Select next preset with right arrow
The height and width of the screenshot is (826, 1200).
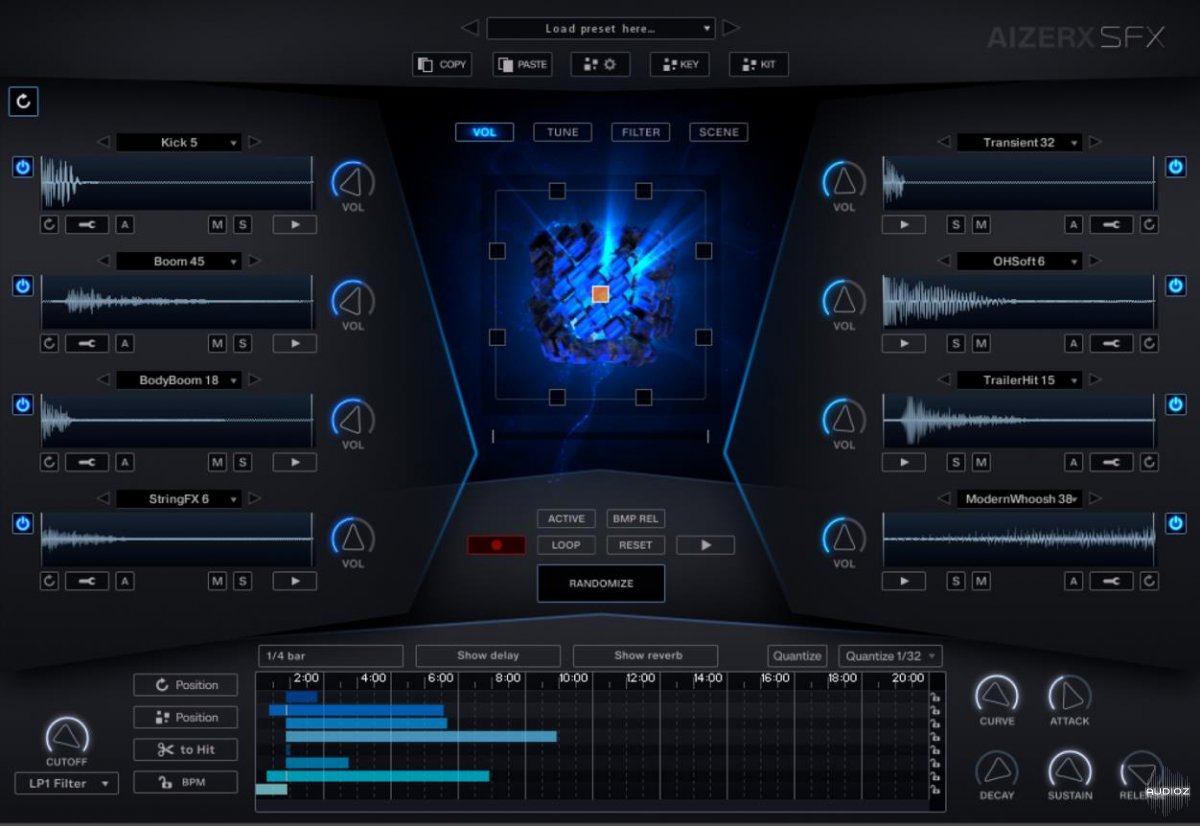coord(731,28)
